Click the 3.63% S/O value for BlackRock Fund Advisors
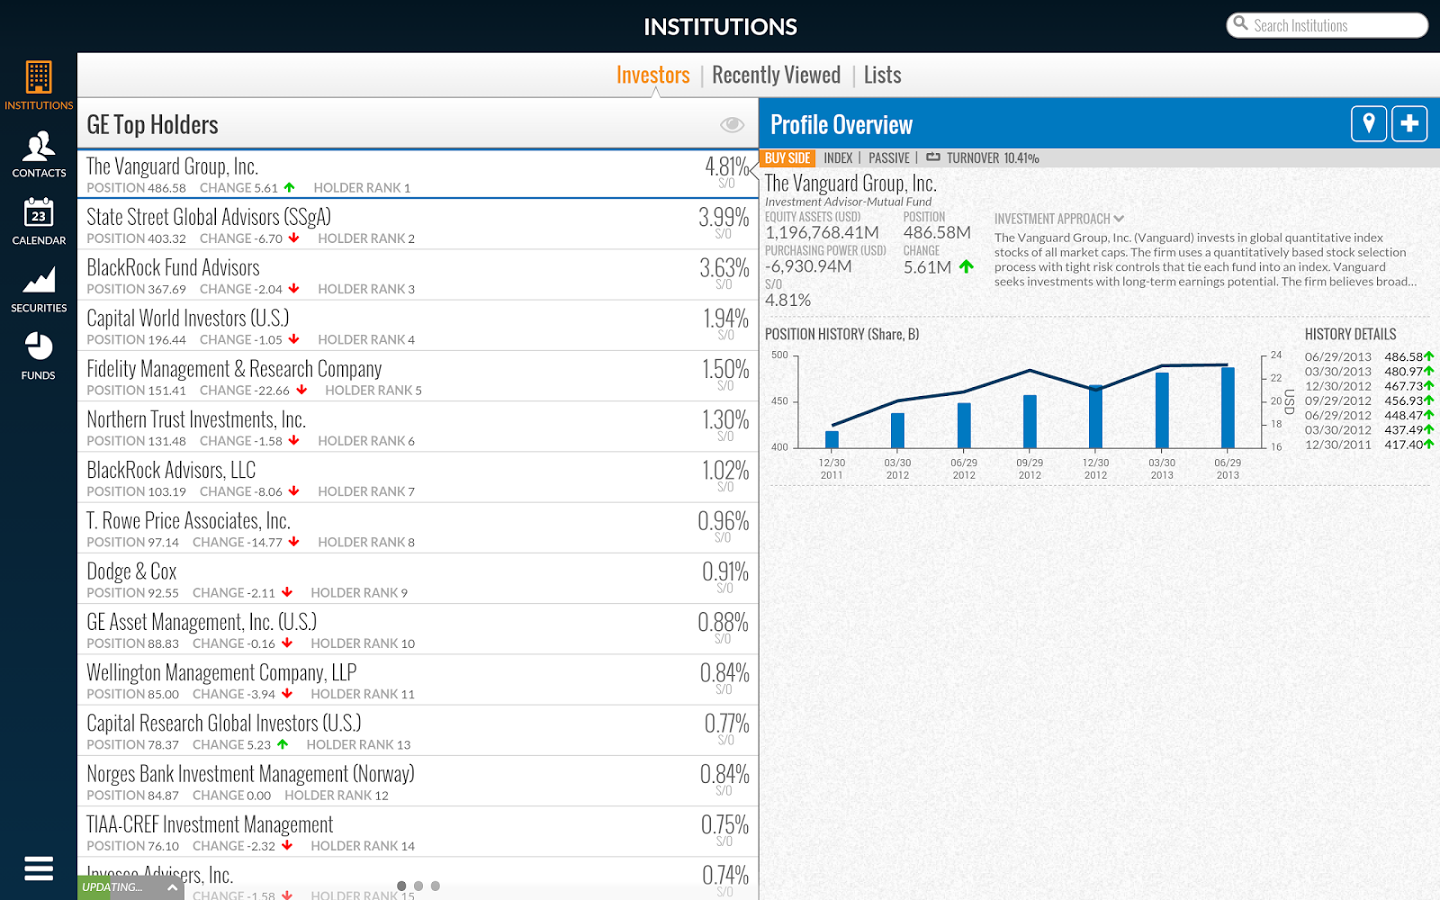Image resolution: width=1440 pixels, height=900 pixels. coord(724,268)
